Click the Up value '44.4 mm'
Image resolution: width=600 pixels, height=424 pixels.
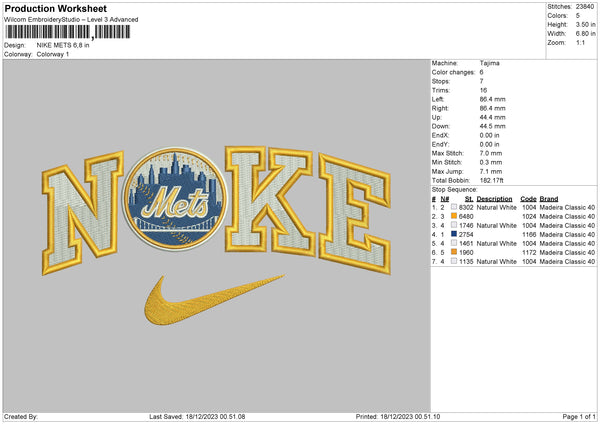point(492,117)
